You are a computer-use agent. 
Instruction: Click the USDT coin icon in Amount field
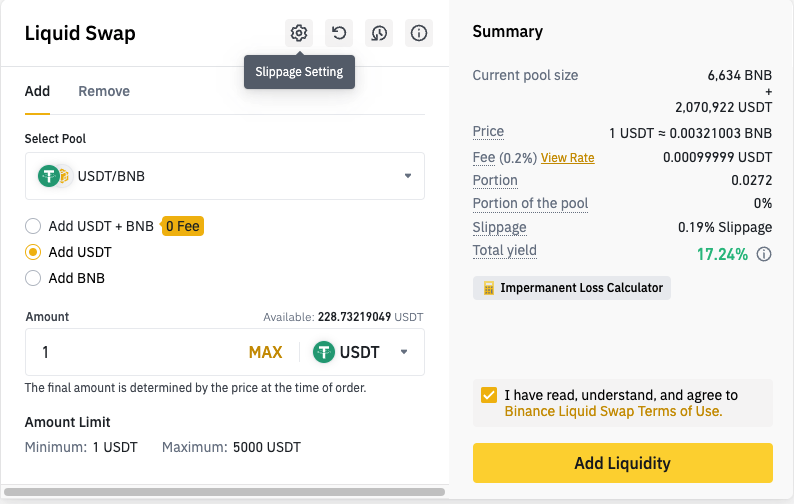pyautogui.click(x=324, y=352)
